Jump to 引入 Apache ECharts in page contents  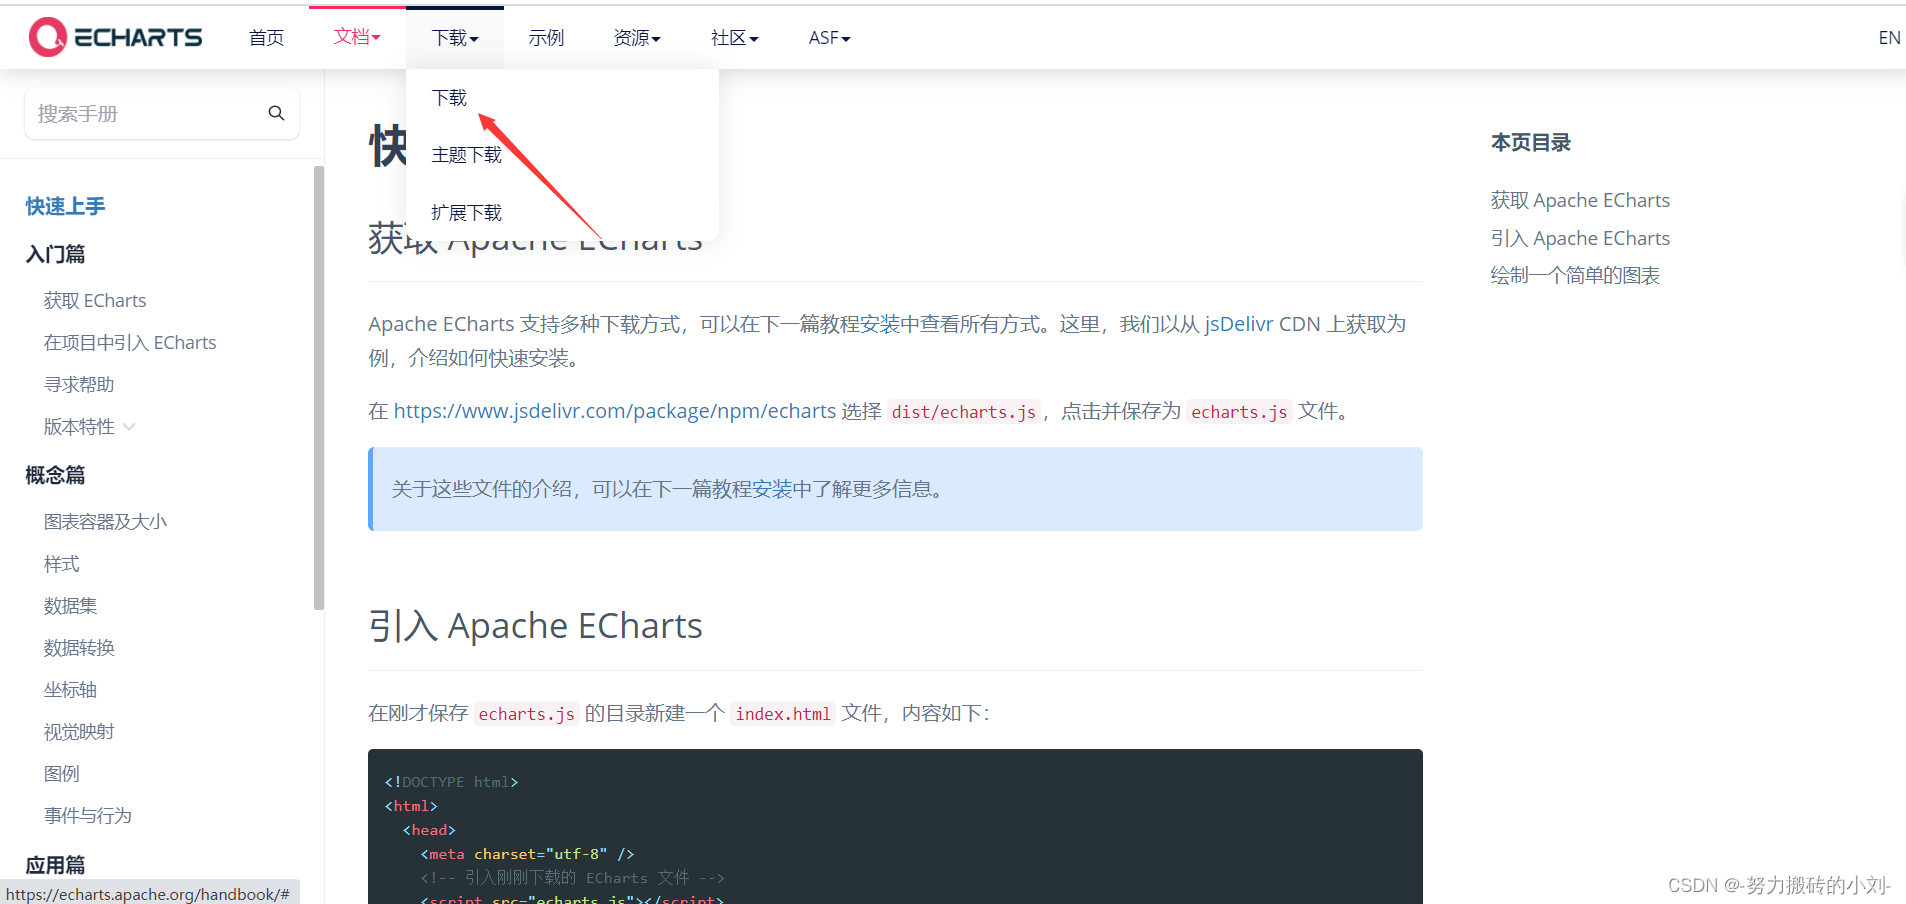coord(1580,238)
